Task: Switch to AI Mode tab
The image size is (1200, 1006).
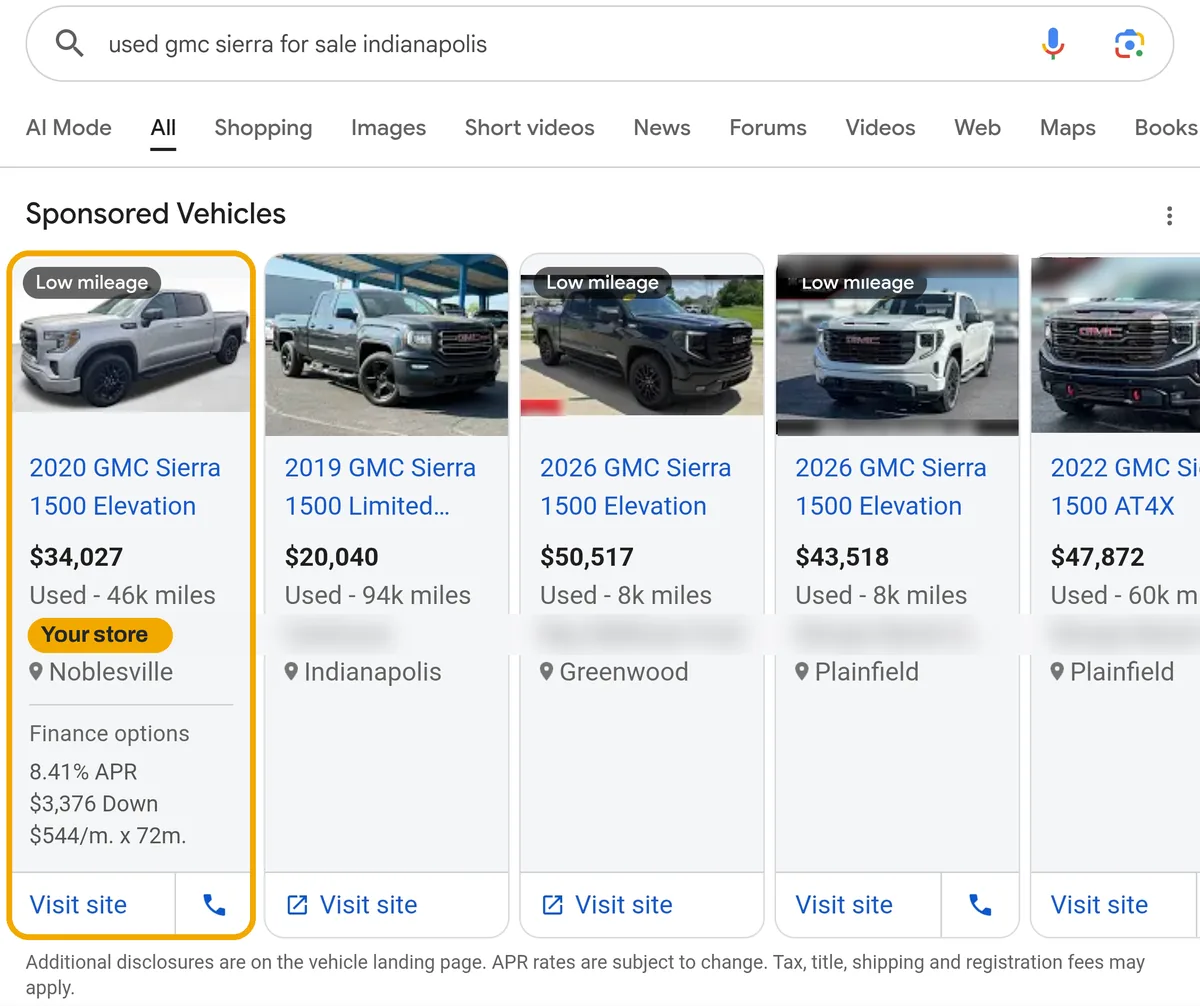Action: [69, 128]
